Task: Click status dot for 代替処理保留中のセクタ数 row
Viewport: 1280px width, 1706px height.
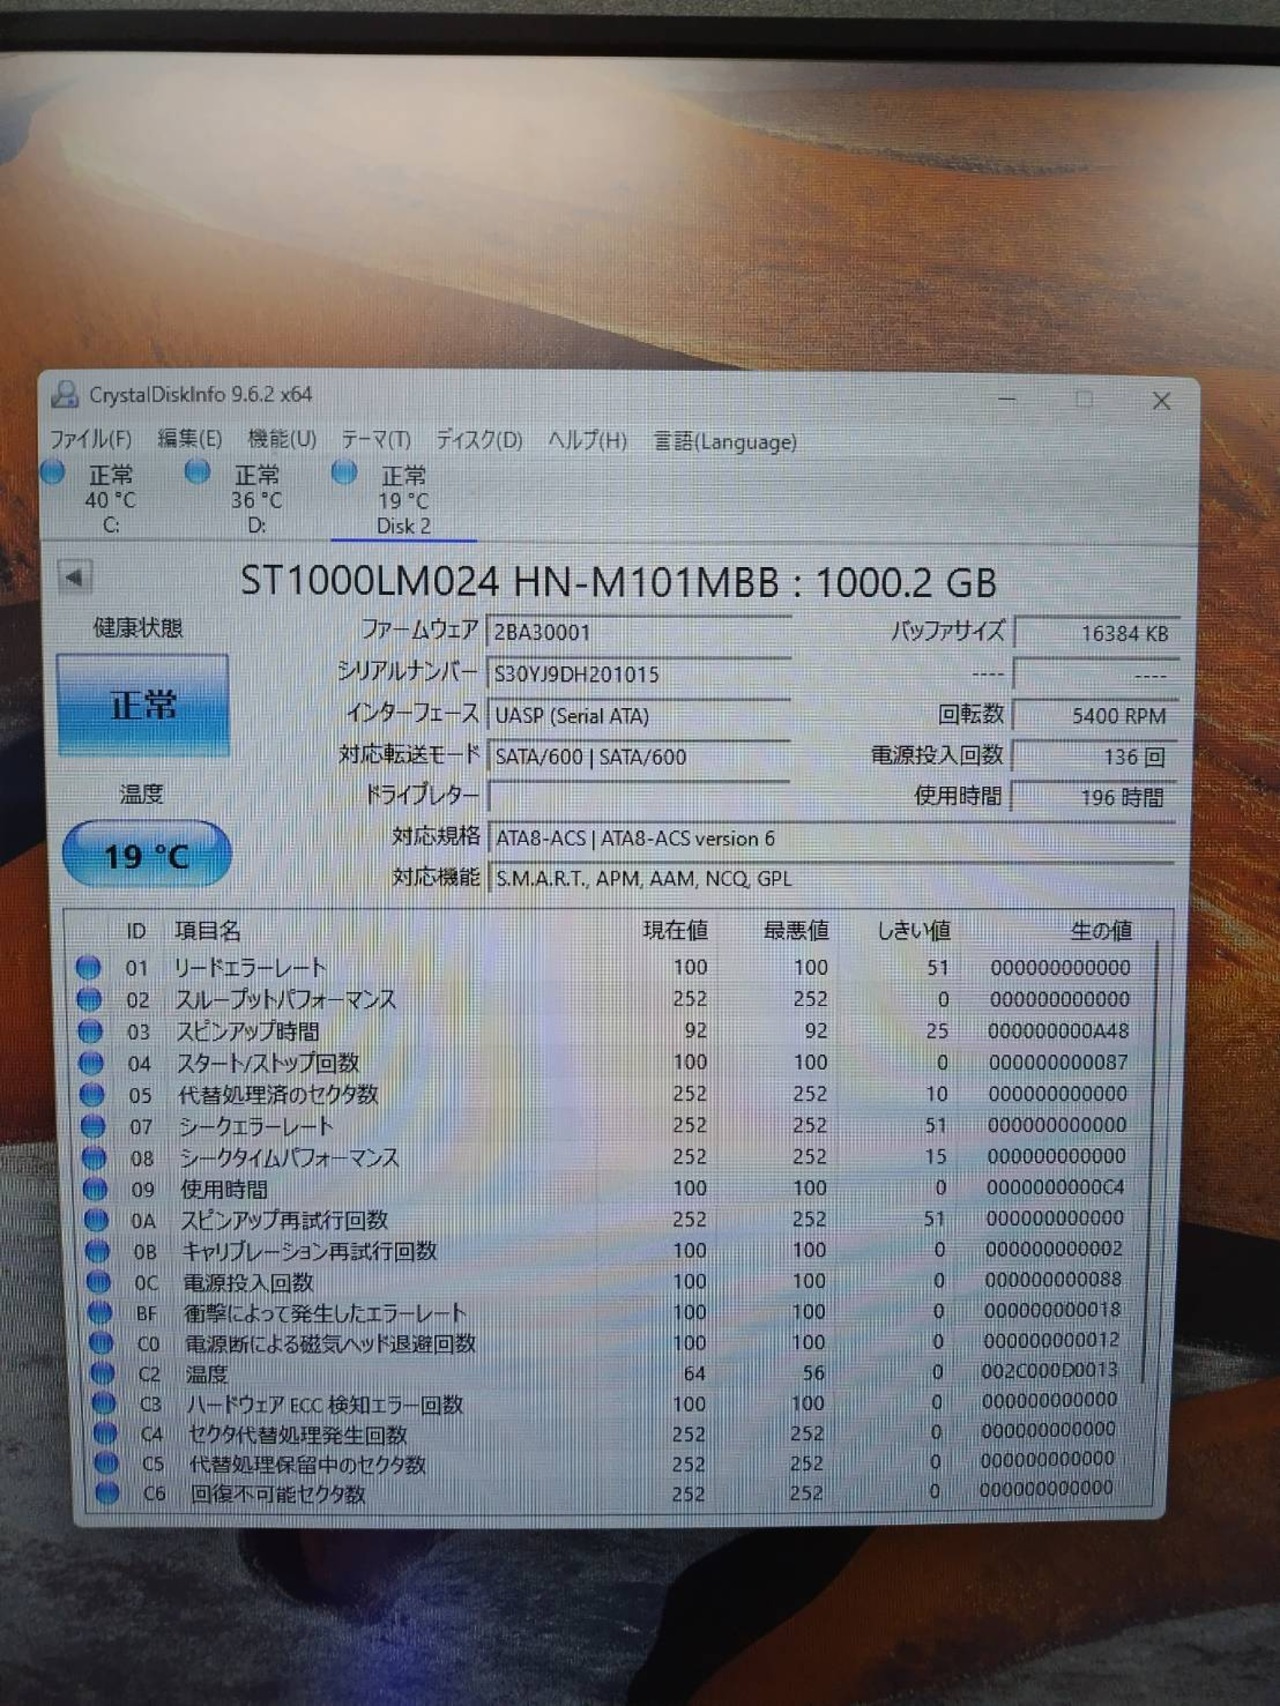Action: pos(106,1464)
